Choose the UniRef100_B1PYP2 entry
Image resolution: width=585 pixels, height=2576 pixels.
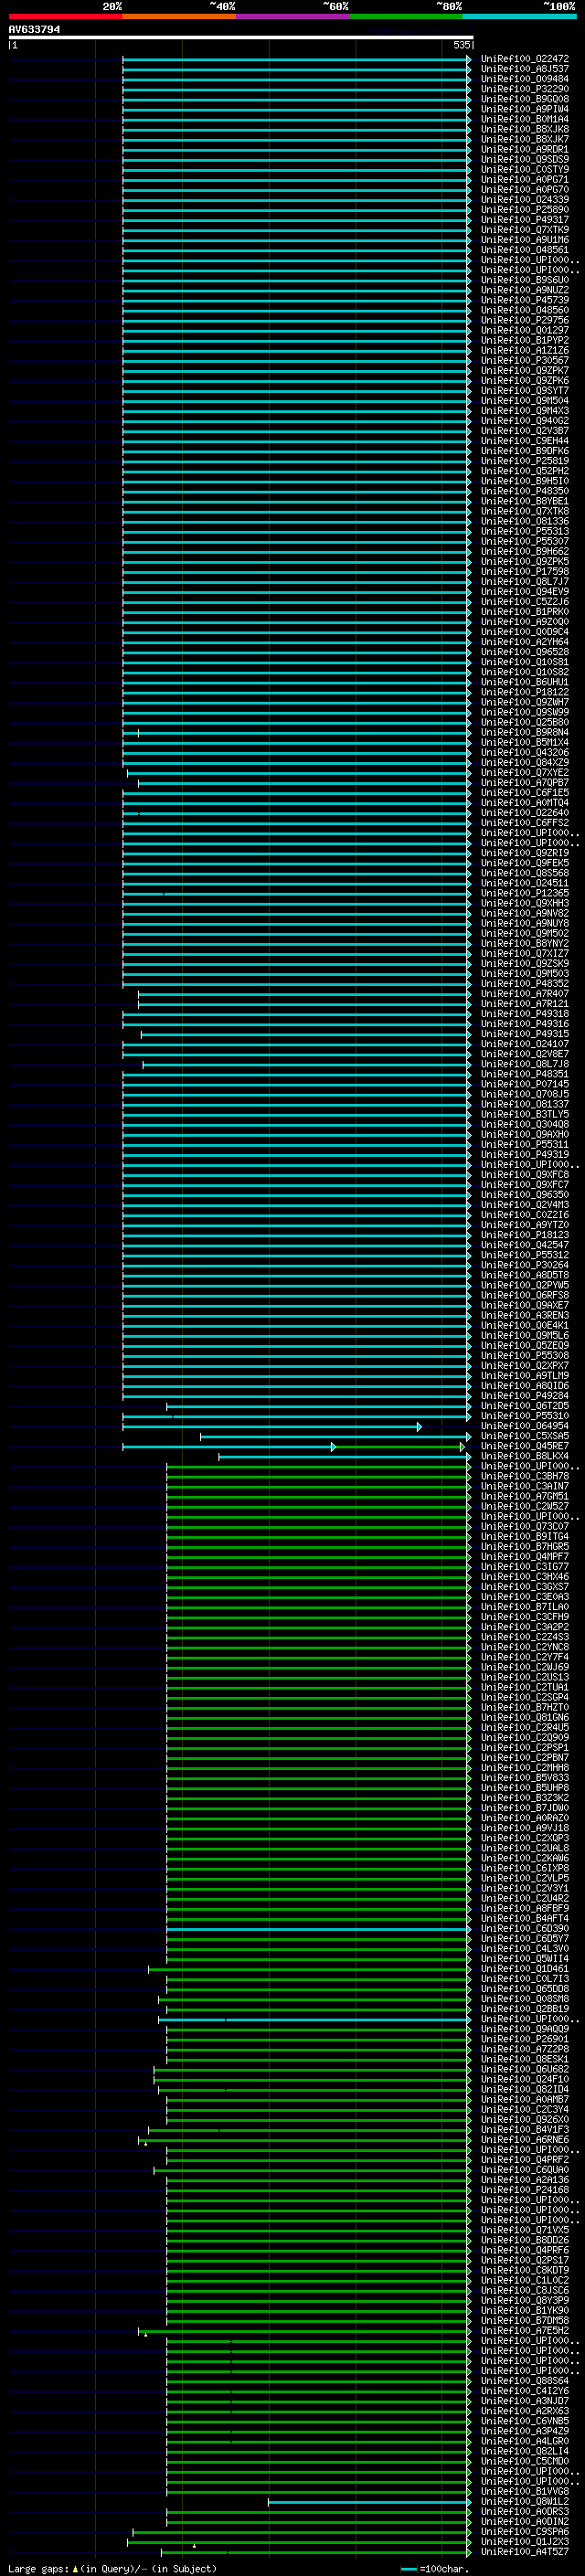click(524, 341)
